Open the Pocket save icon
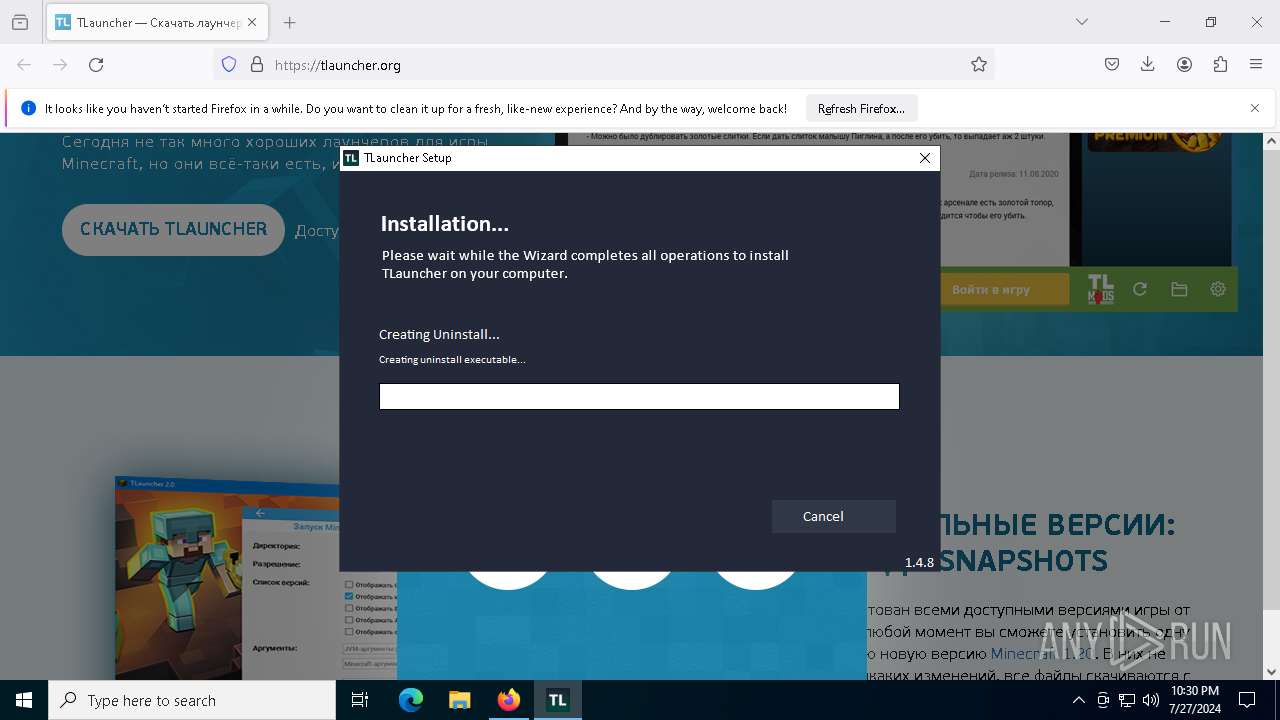This screenshot has width=1280, height=720. coord(1112,65)
